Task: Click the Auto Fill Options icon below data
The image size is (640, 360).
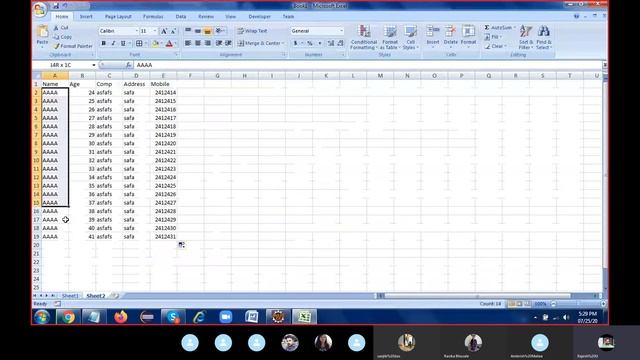Action: (x=182, y=245)
